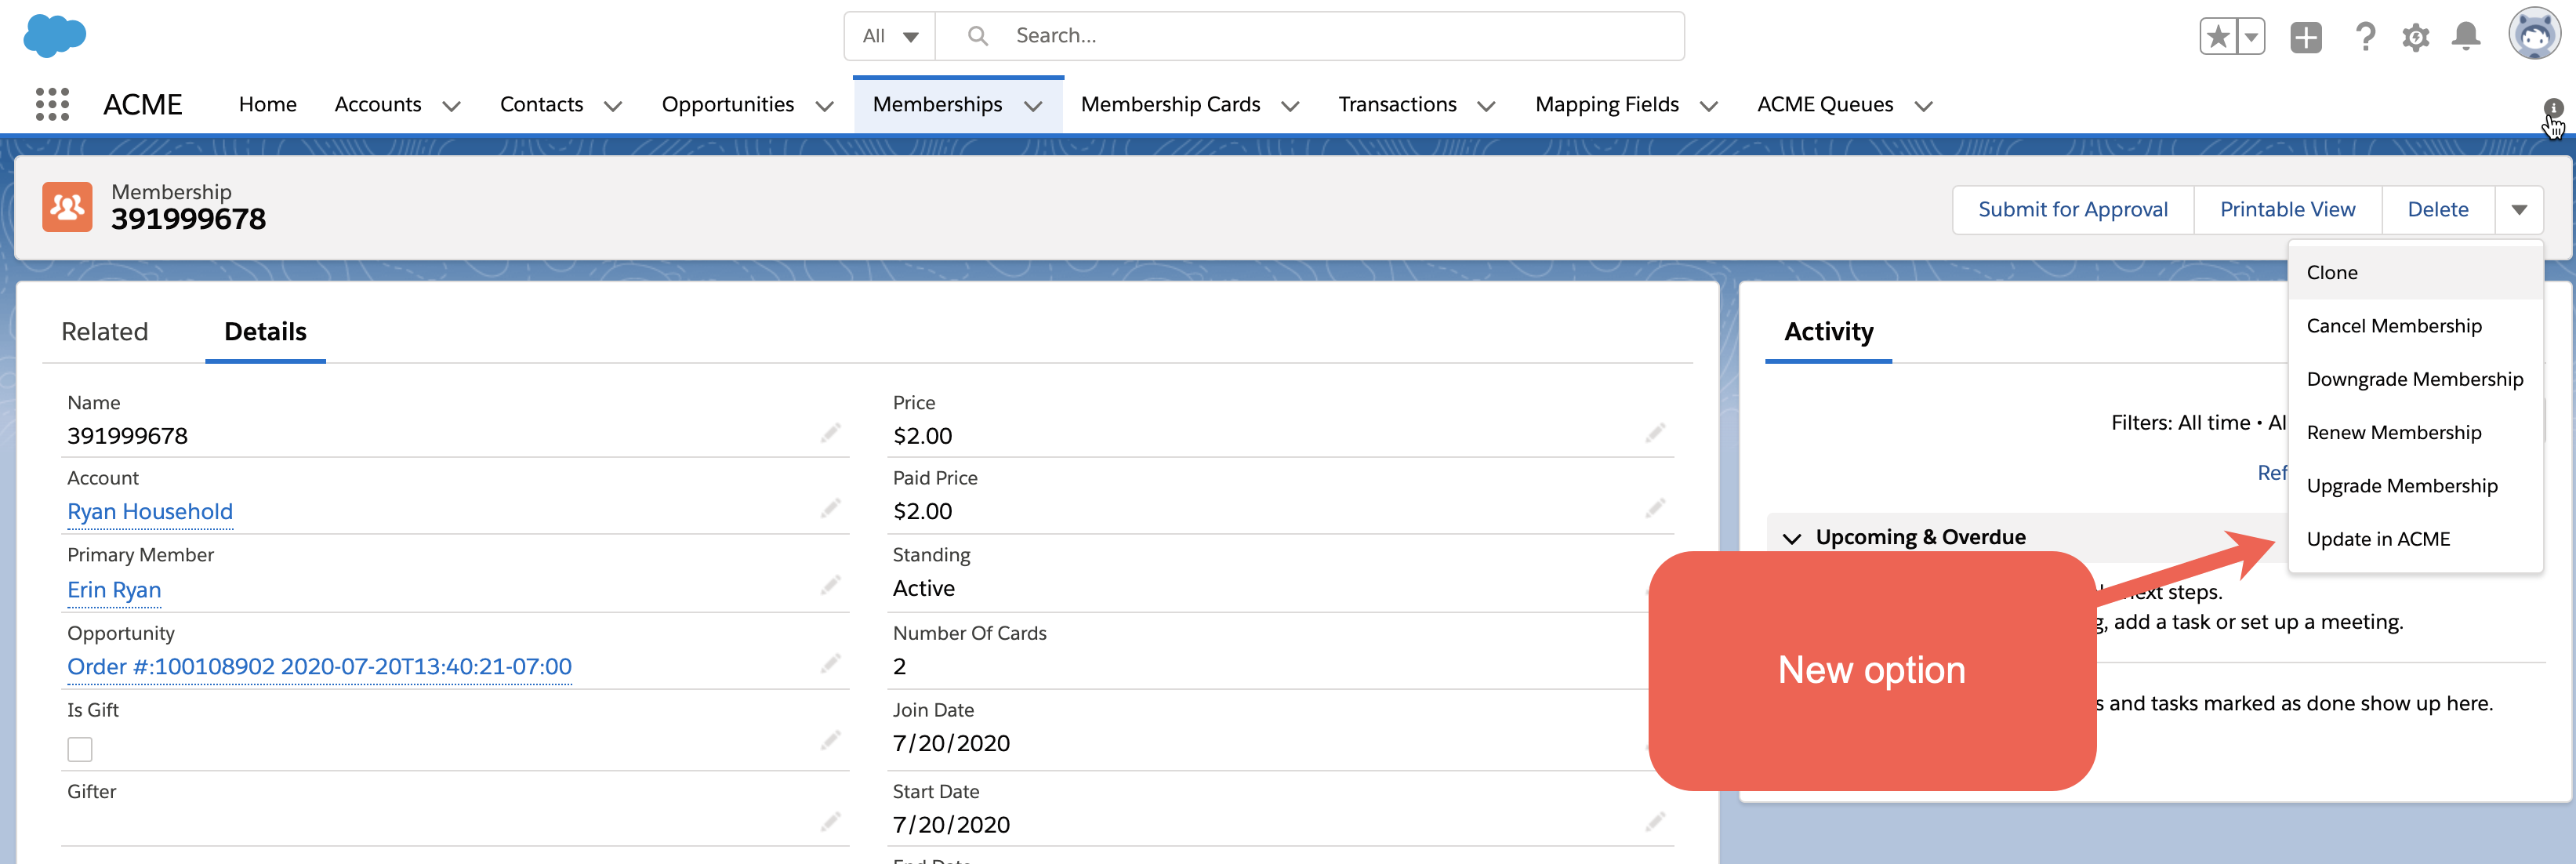Click the Salesforce cloud logo

click(x=55, y=35)
